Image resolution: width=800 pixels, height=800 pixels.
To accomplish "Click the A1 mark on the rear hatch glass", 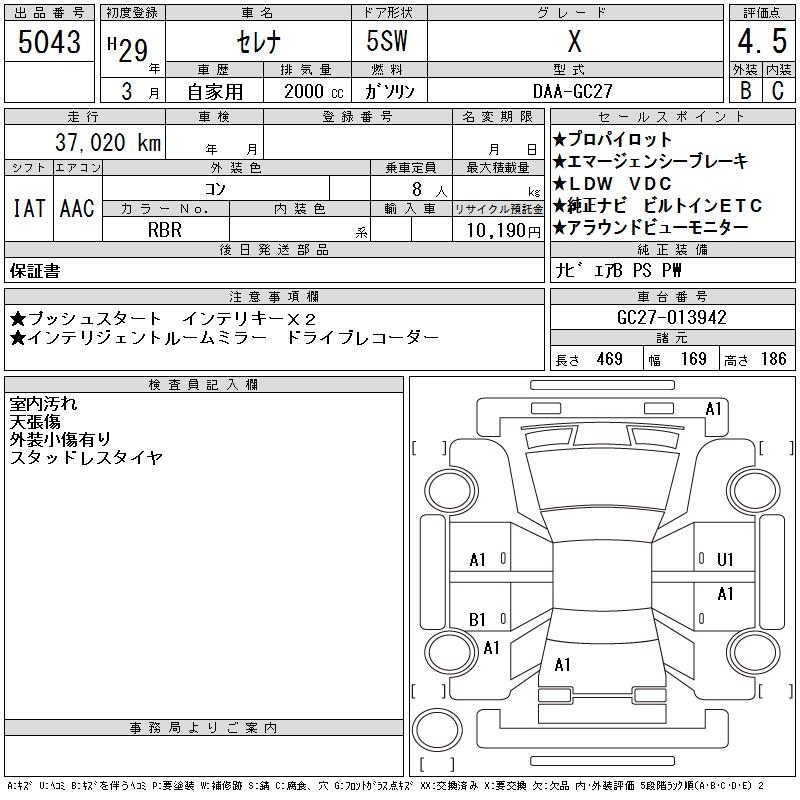I will click(x=562, y=665).
